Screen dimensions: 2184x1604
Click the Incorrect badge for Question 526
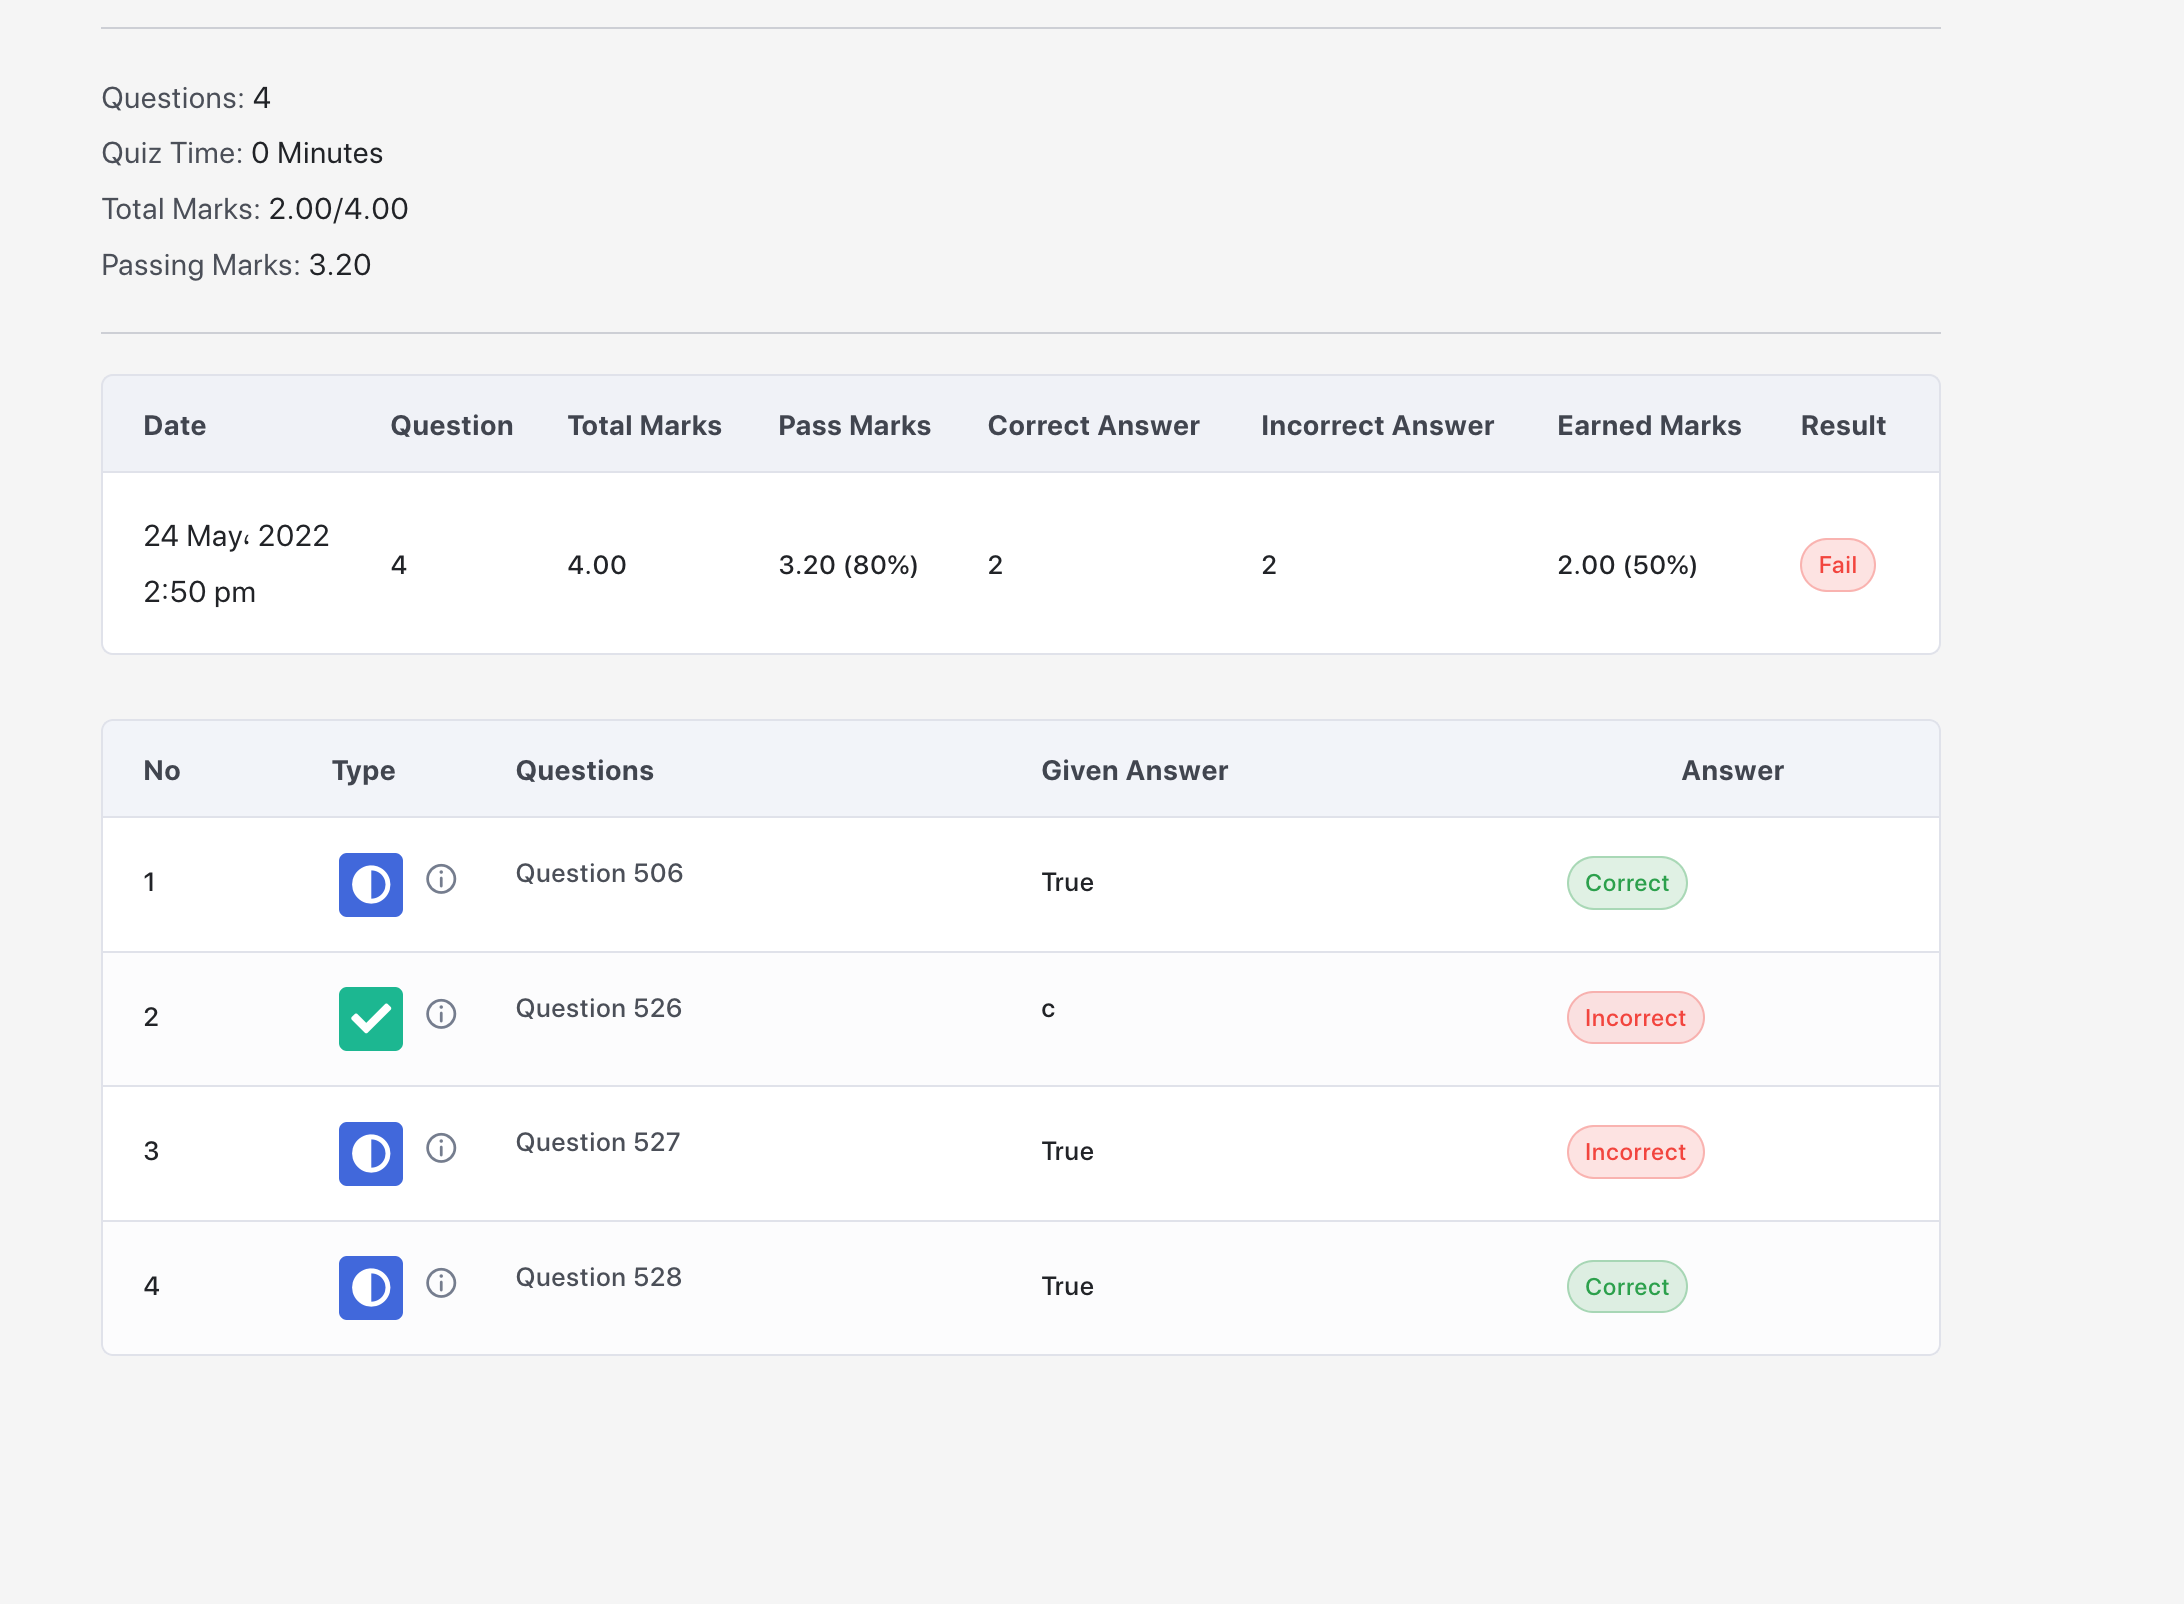(x=1635, y=1018)
